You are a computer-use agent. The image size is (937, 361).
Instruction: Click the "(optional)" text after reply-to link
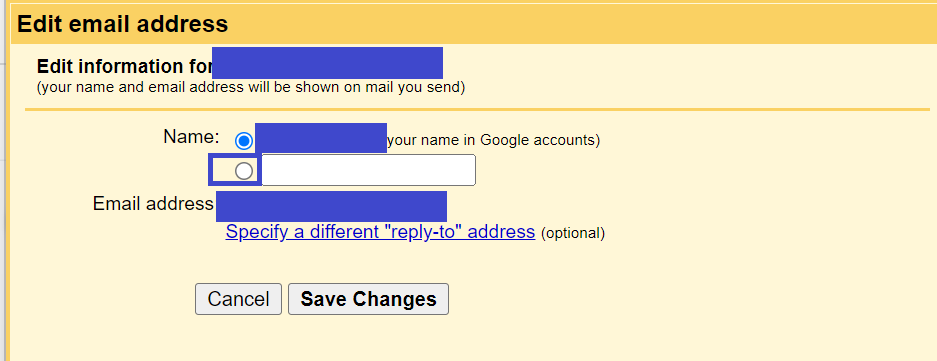[572, 233]
